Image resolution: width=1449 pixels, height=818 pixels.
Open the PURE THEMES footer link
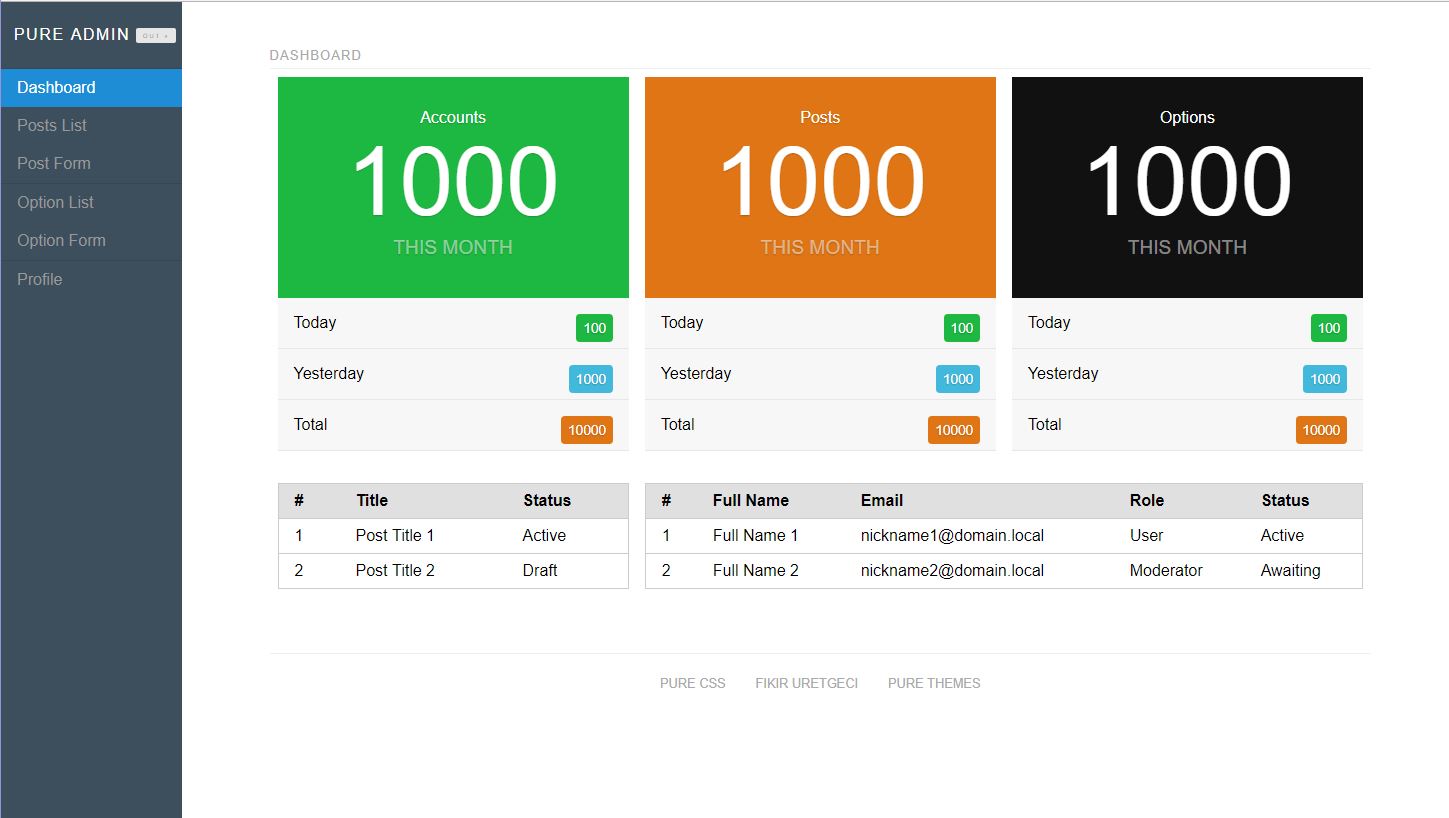coord(934,684)
